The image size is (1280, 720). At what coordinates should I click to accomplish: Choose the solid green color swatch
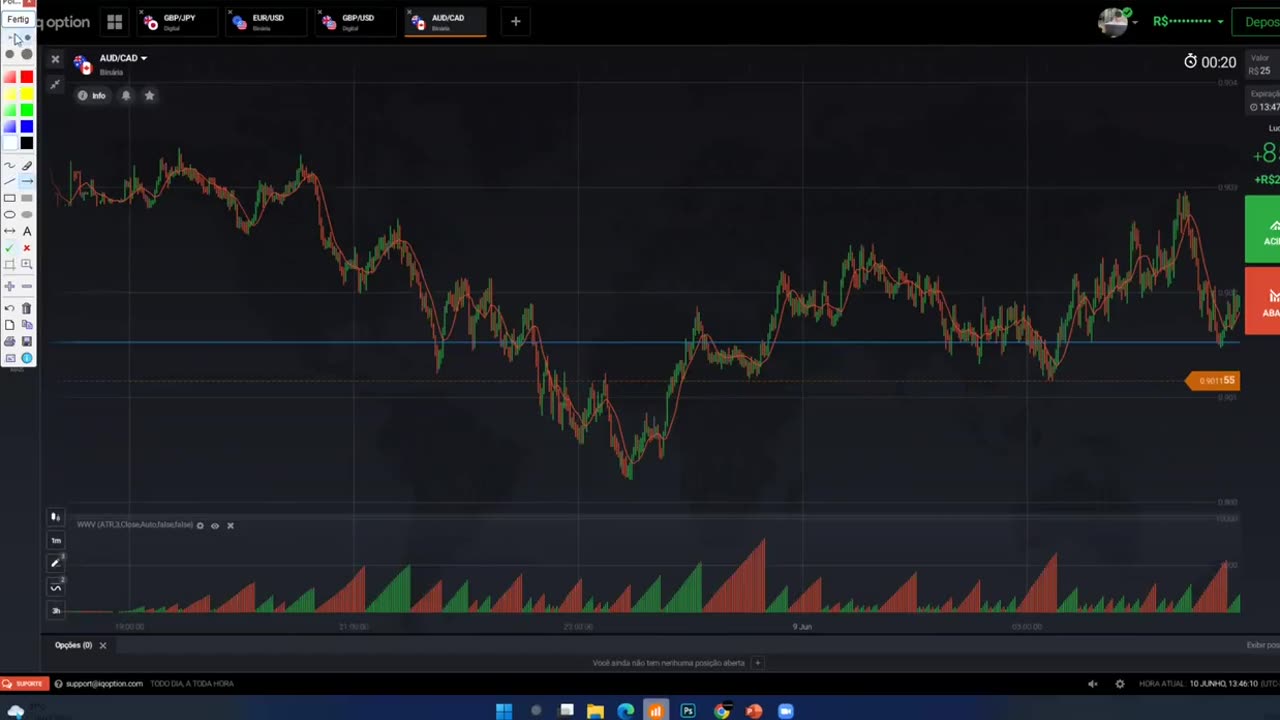(27, 110)
